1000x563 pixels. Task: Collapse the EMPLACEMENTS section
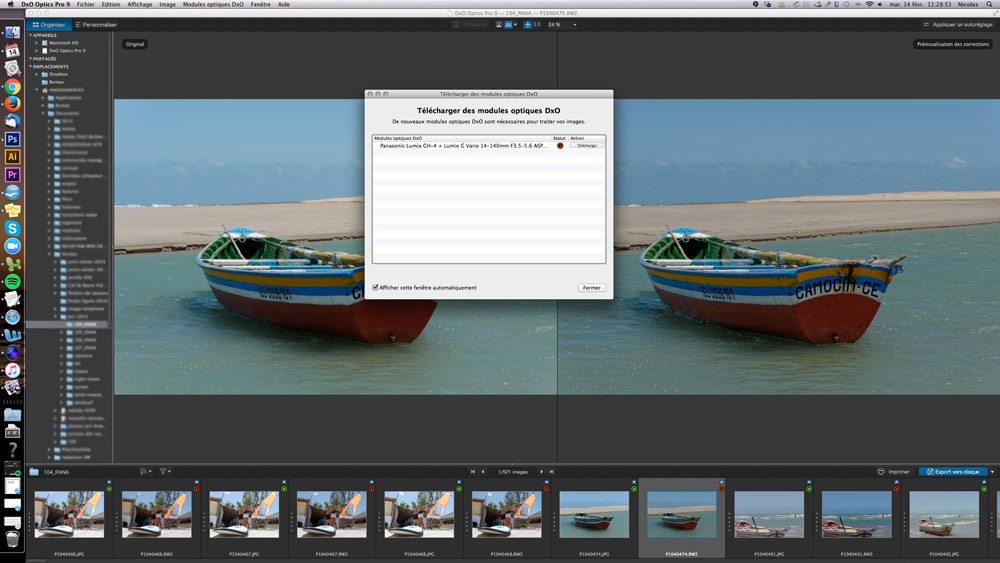point(30,66)
